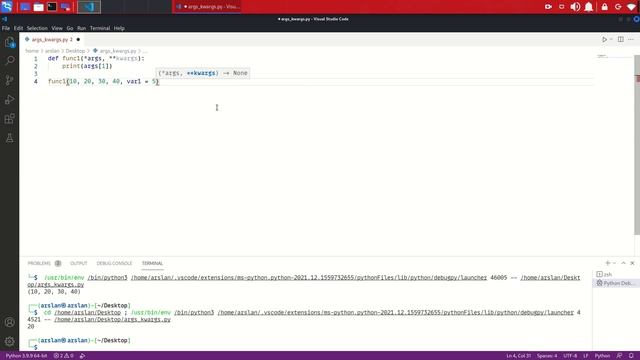
Task: Click Python 3.9.9 64-bit interpreter in status bar
Action: coord(27,356)
